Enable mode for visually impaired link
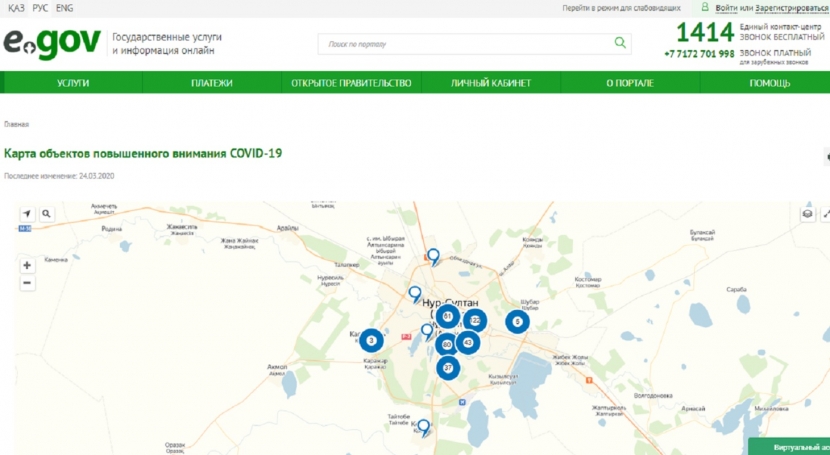 tap(621, 8)
